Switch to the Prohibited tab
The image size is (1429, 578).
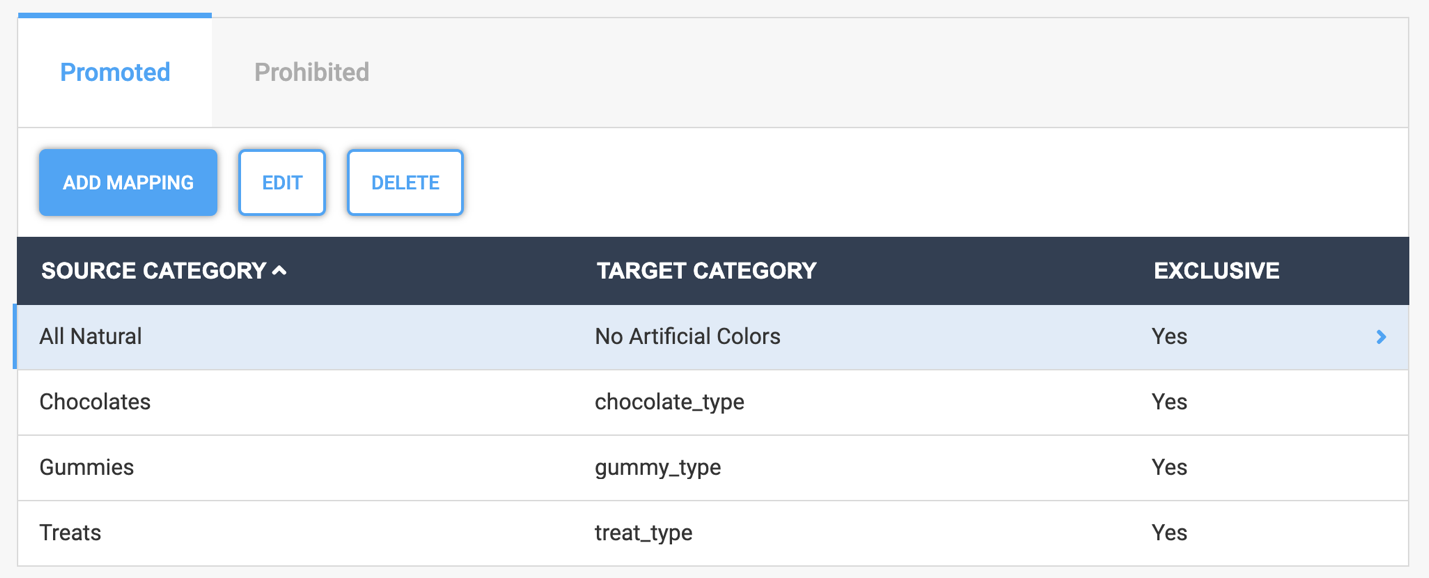[x=311, y=71]
